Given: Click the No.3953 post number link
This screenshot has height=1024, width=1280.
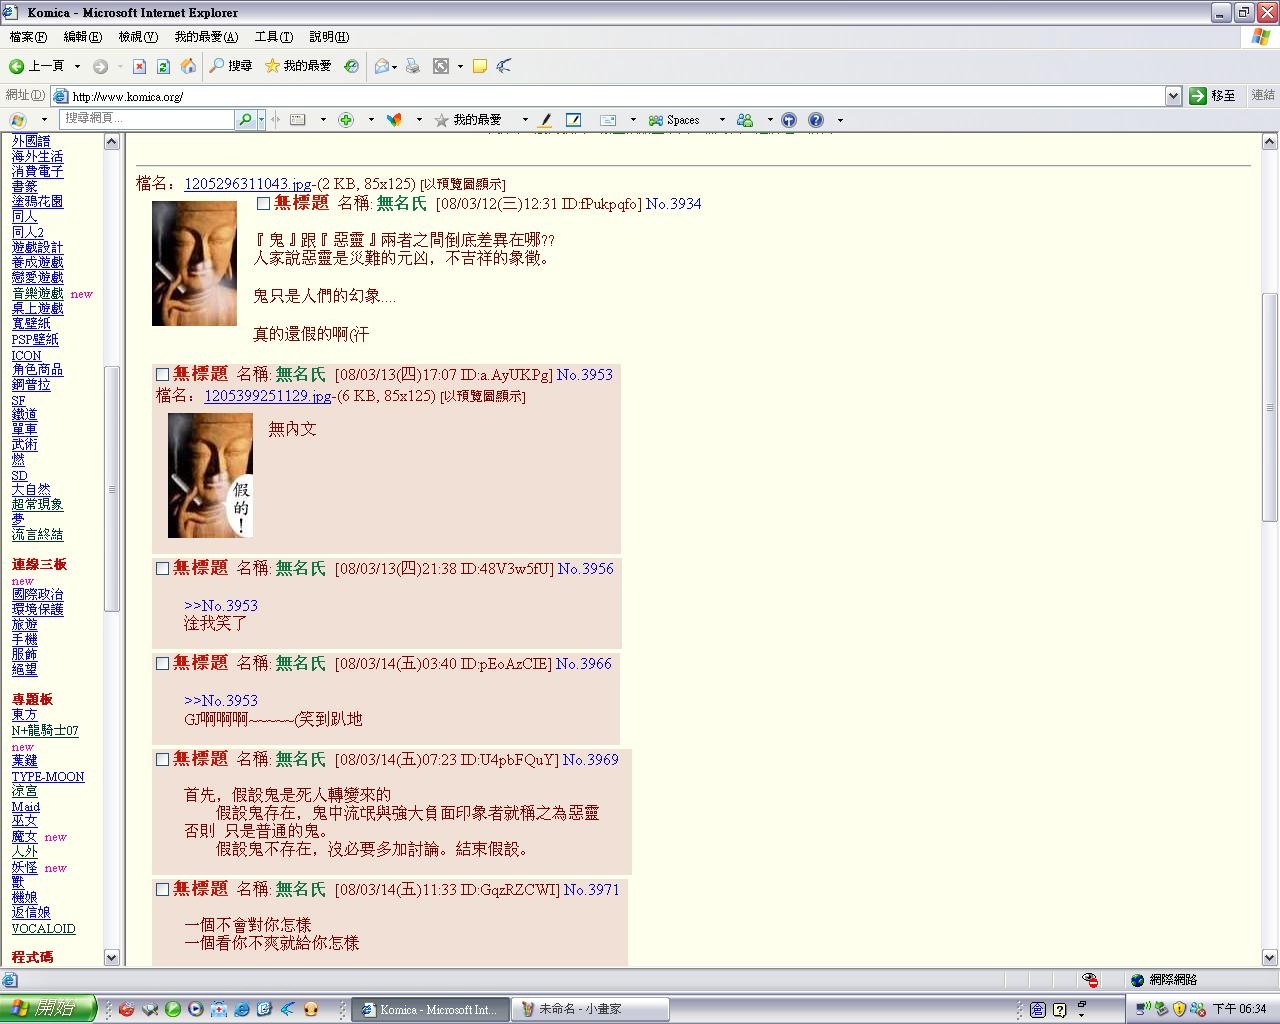Looking at the screenshot, I should 585,375.
